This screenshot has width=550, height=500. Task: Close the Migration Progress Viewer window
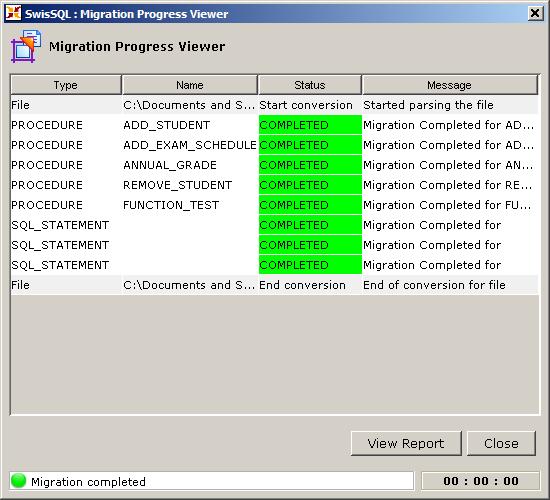pyautogui.click(x=535, y=14)
